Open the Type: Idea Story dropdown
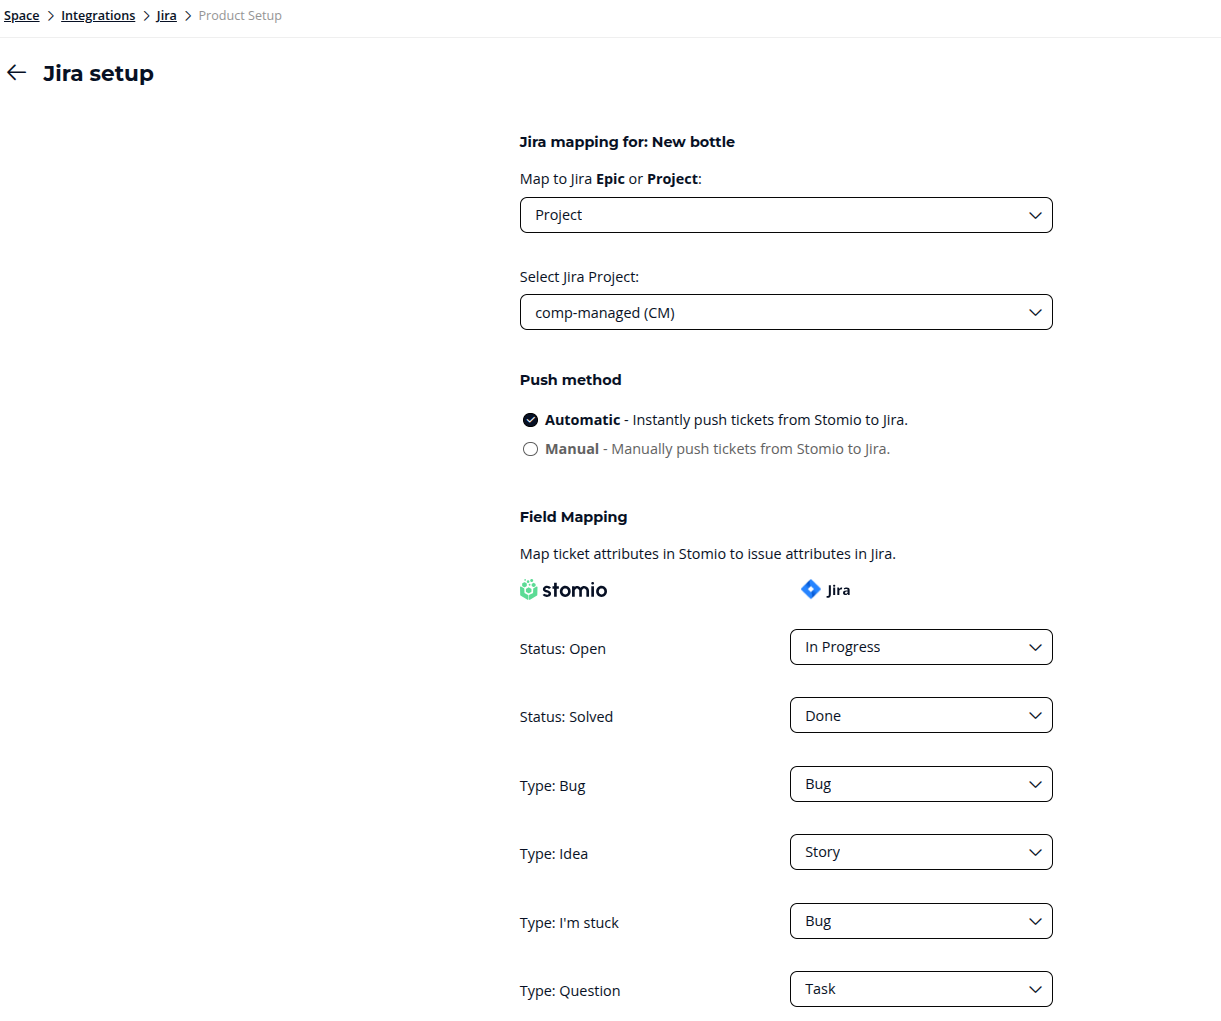1221x1021 pixels. (920, 853)
